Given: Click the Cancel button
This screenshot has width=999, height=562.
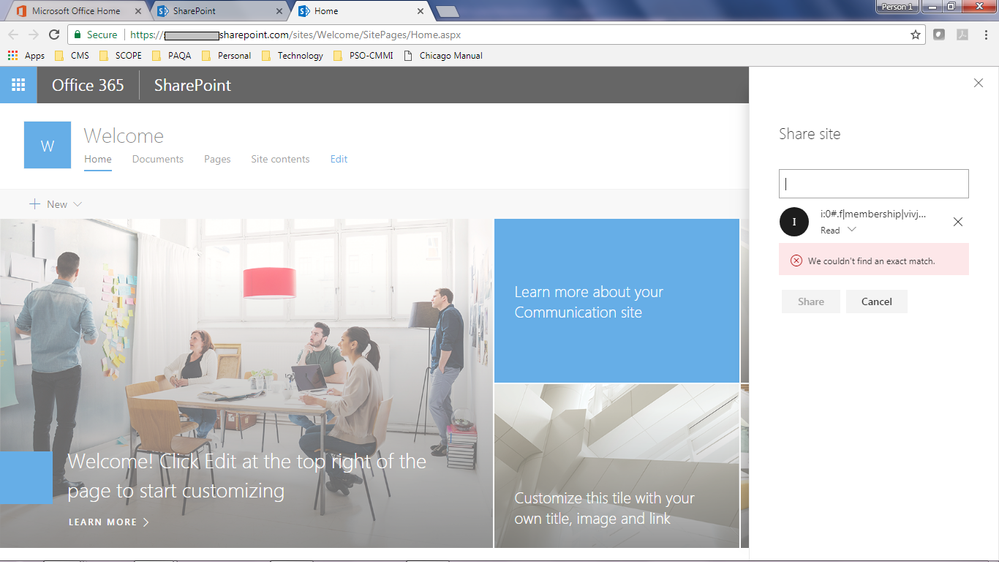Looking at the screenshot, I should [x=876, y=301].
